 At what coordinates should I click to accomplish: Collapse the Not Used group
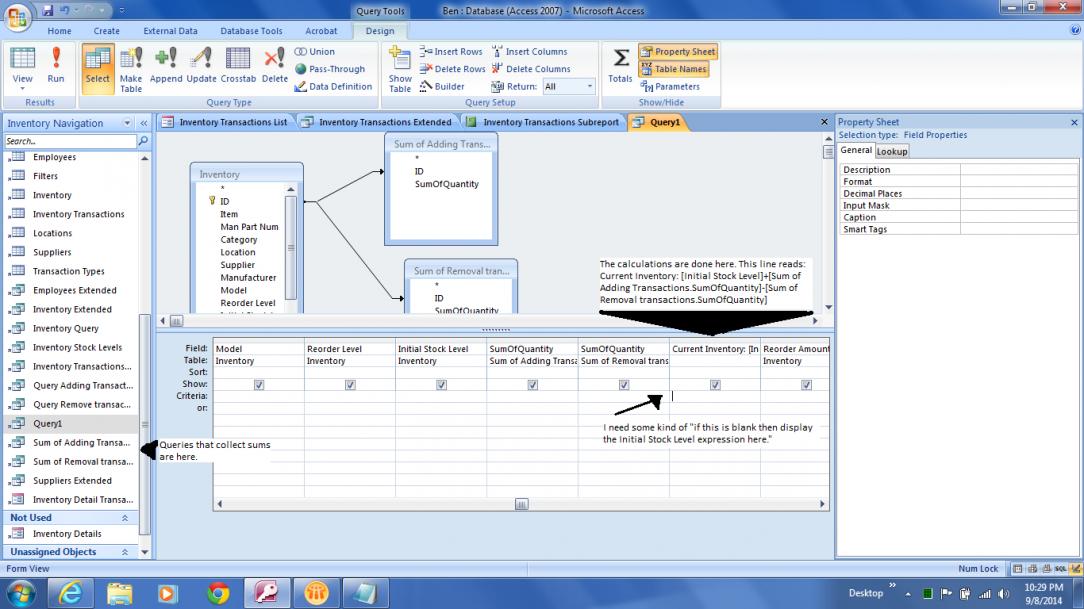(x=125, y=518)
